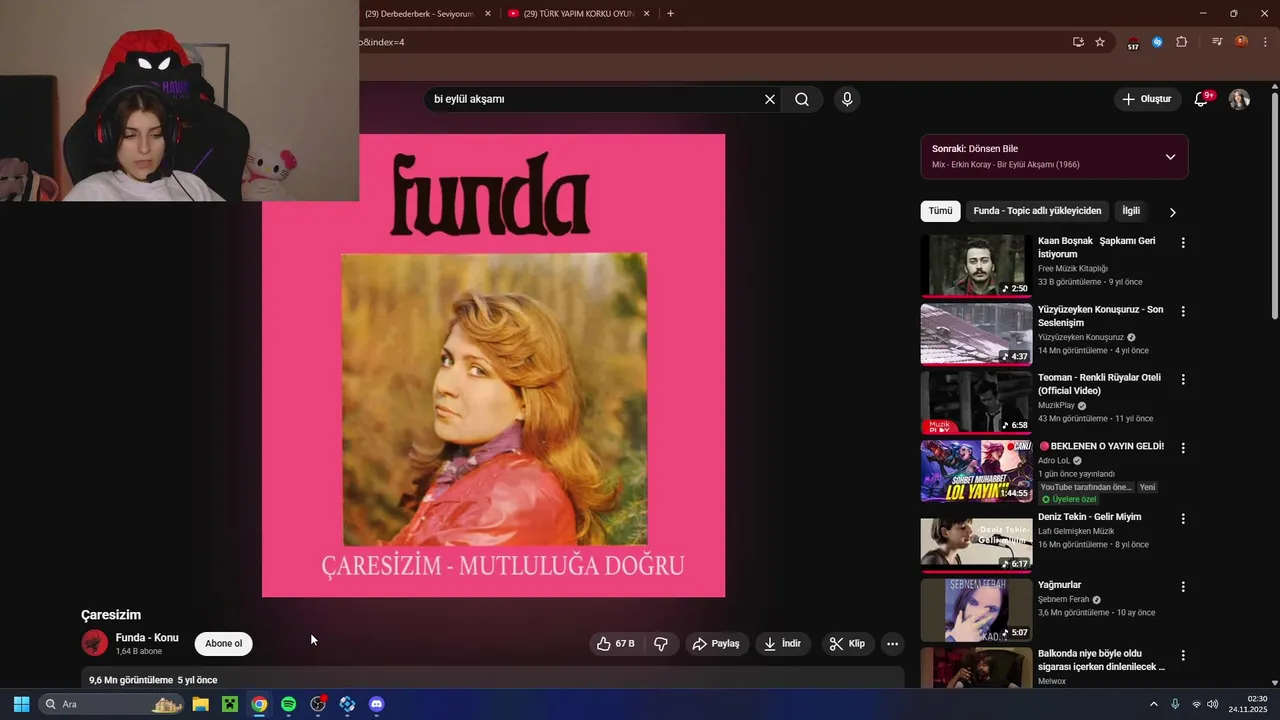Open options for Kaan Boşnak video

click(1183, 243)
